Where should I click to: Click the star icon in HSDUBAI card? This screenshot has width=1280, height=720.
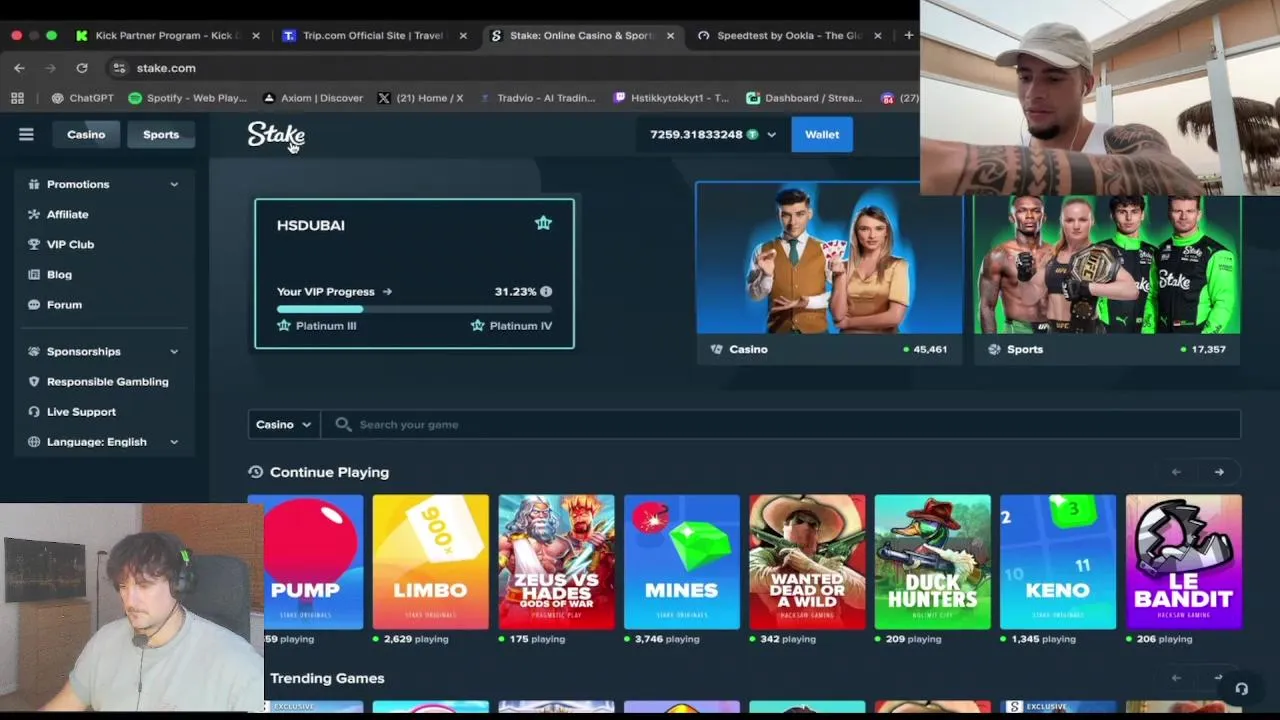(543, 223)
